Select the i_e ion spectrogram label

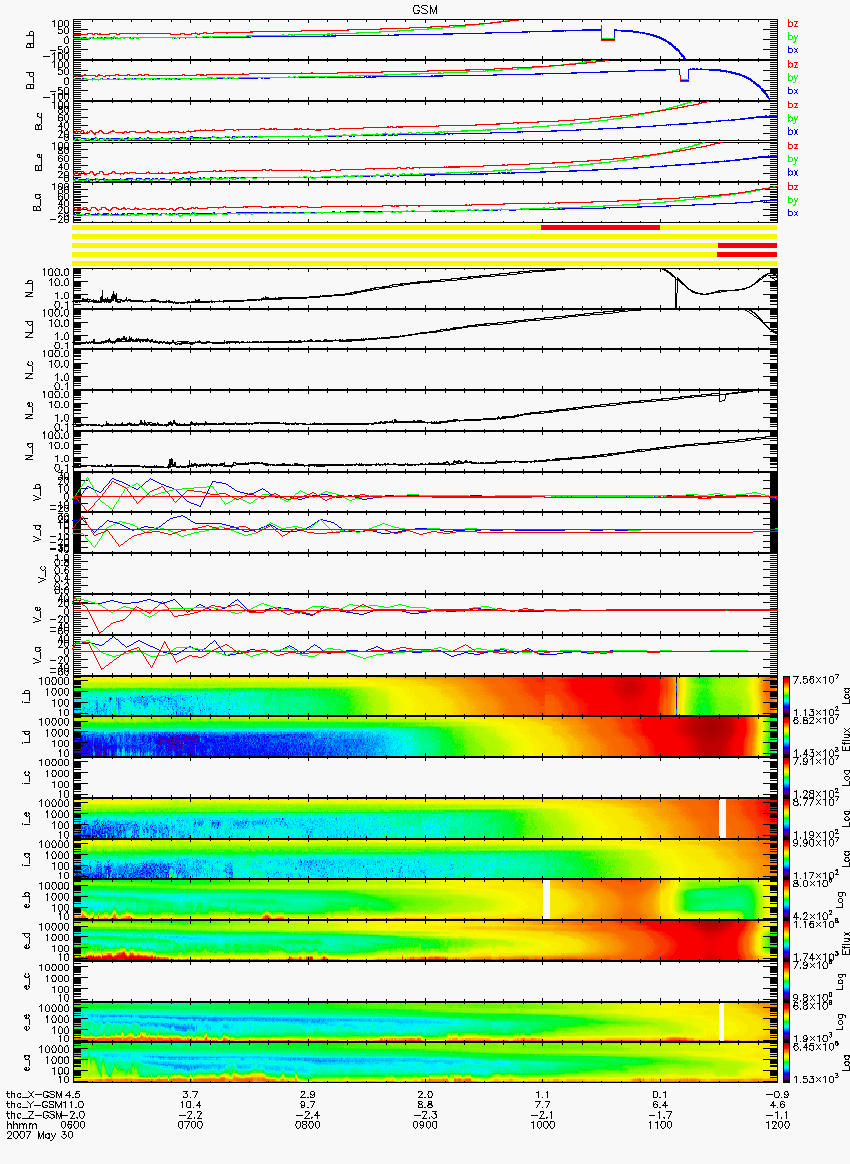pos(27,819)
